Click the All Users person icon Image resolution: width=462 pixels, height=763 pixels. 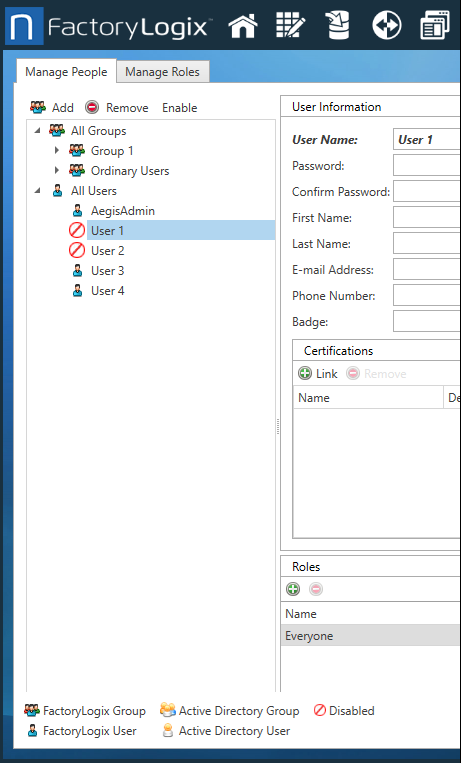tap(57, 191)
